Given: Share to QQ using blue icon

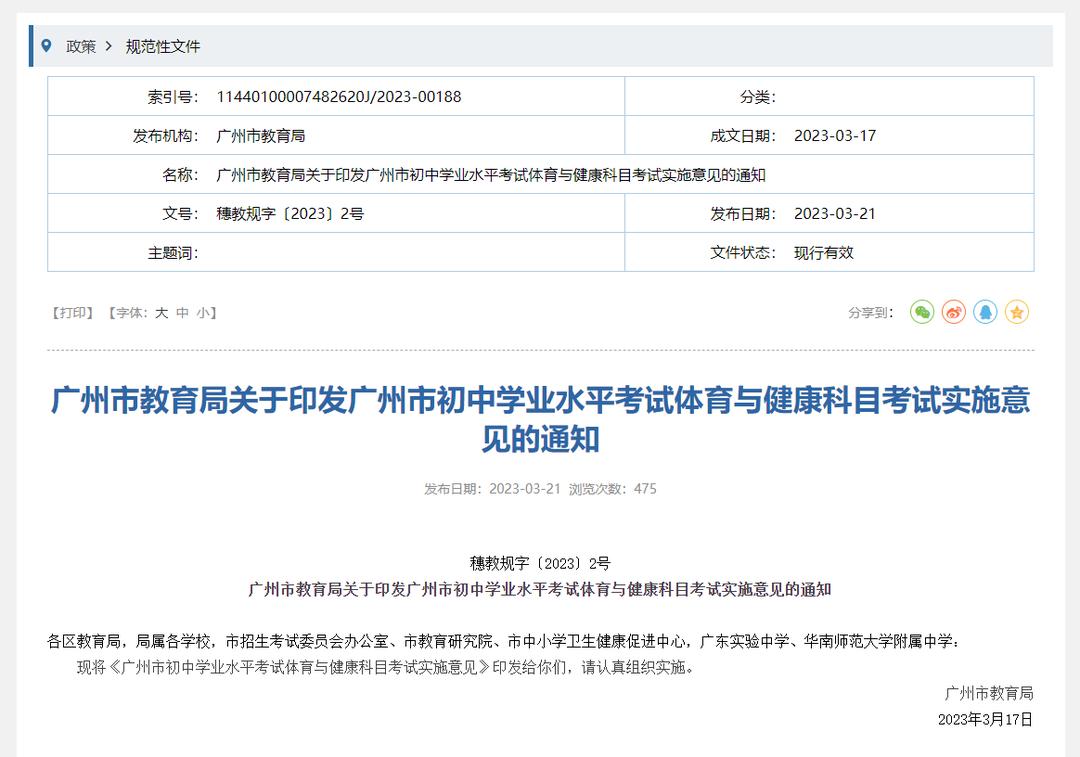Looking at the screenshot, I should [985, 312].
